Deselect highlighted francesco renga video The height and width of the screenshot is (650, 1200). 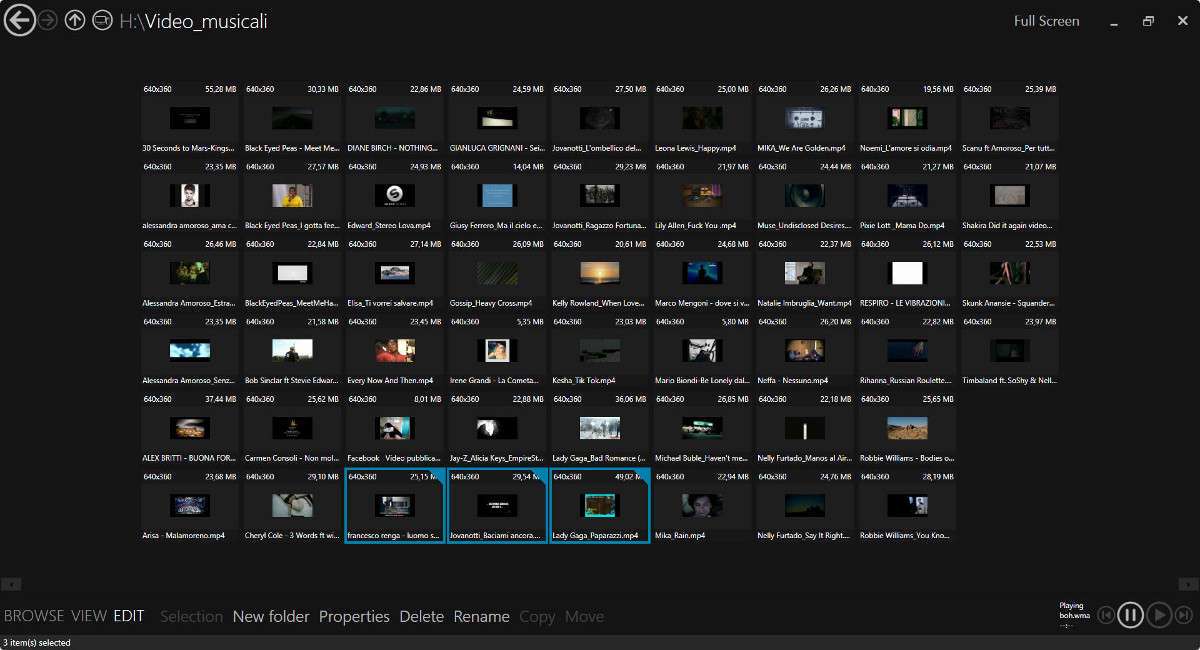click(x=395, y=506)
